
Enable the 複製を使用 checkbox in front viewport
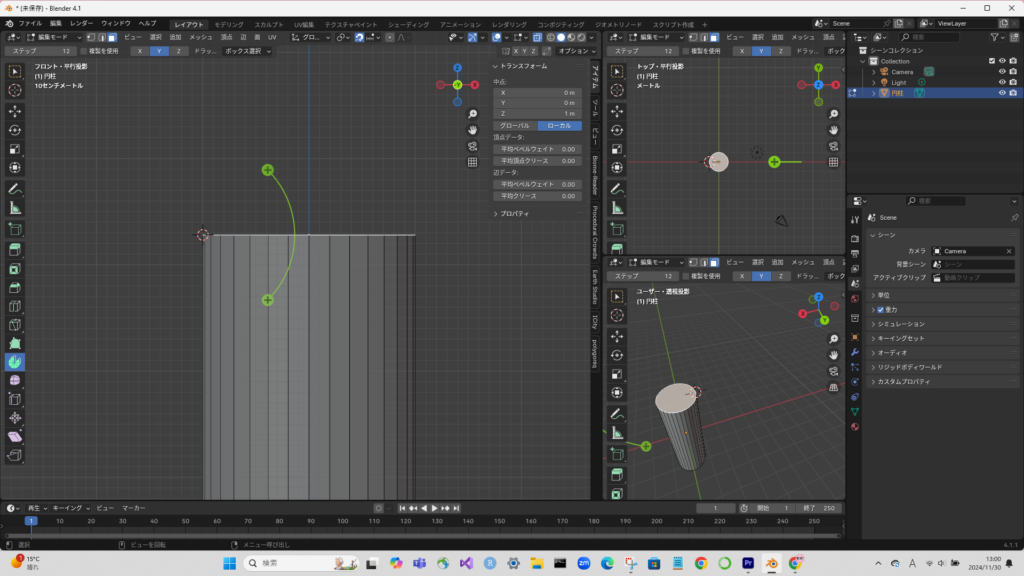tap(85, 50)
